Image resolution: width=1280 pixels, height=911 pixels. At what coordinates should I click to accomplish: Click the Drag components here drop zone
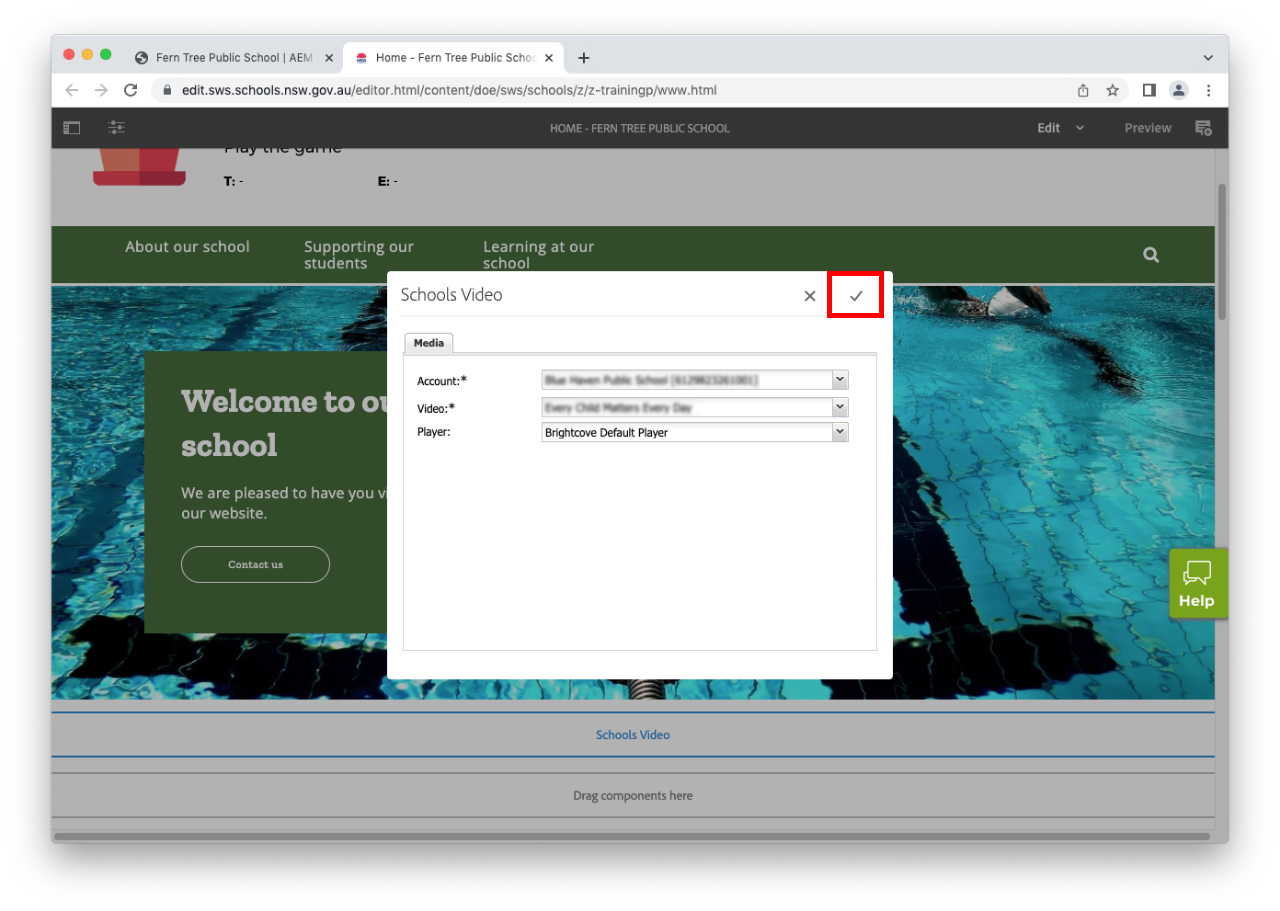633,796
